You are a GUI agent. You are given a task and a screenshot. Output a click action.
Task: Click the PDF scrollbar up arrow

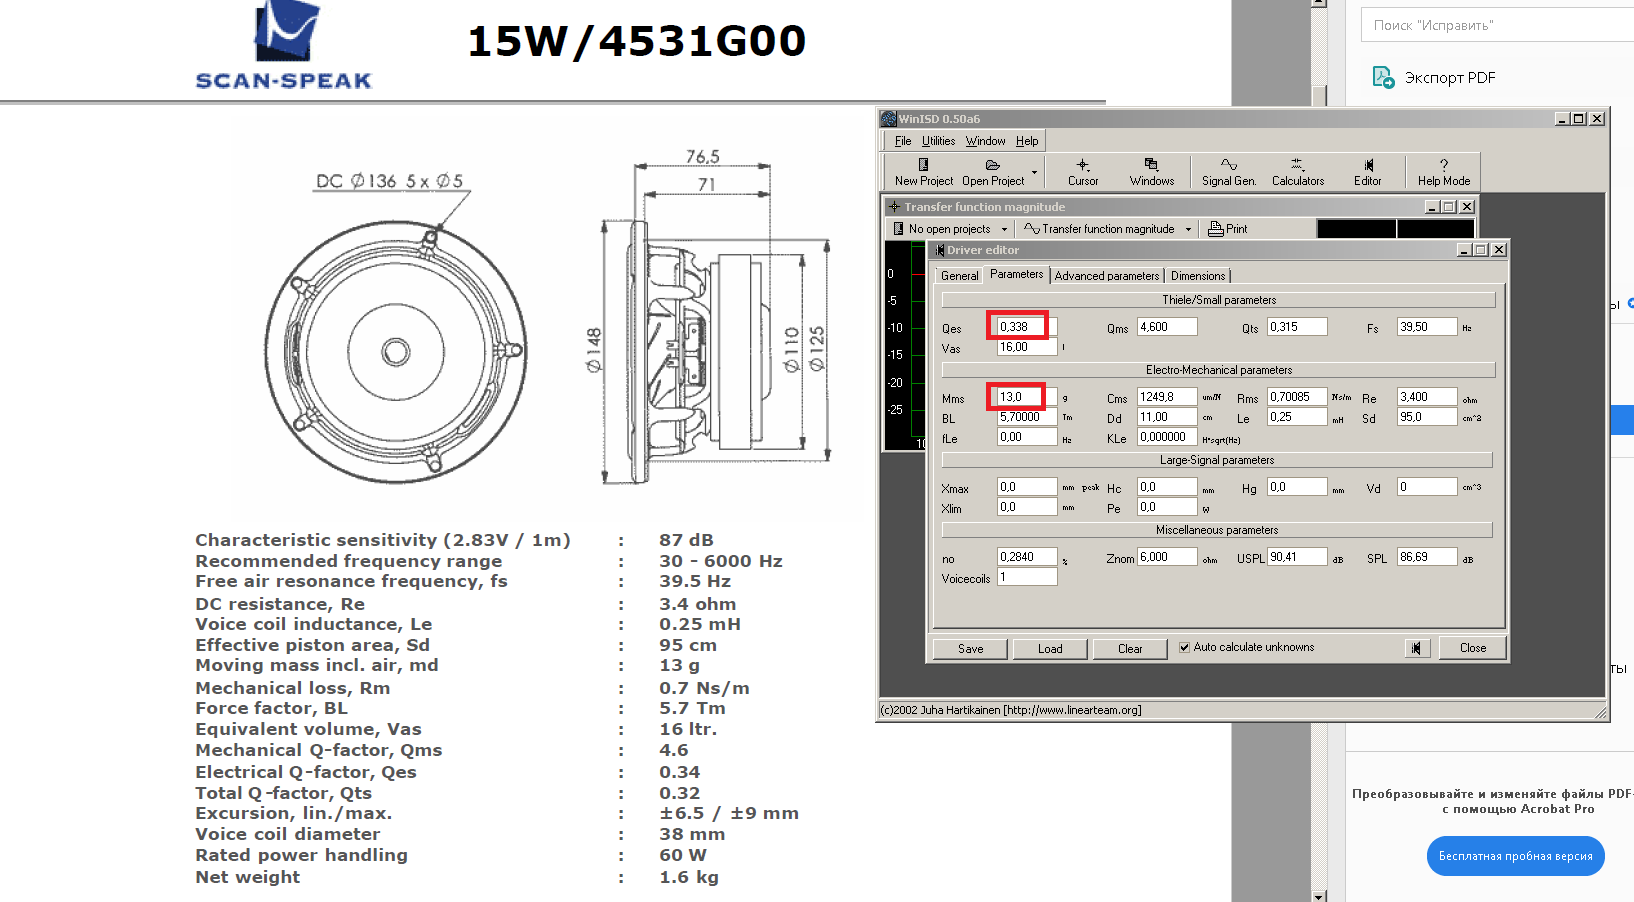point(1319,4)
